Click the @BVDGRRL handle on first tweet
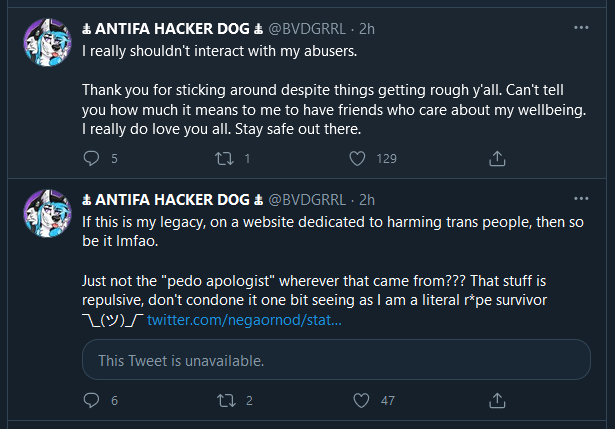The width and height of the screenshot is (615, 429). 307,29
